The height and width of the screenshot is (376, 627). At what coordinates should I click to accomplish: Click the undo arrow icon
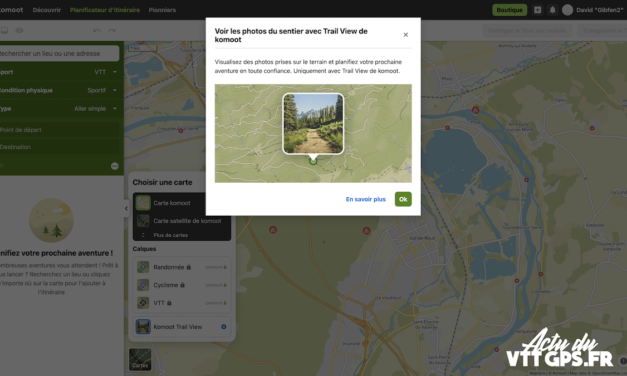96,30
